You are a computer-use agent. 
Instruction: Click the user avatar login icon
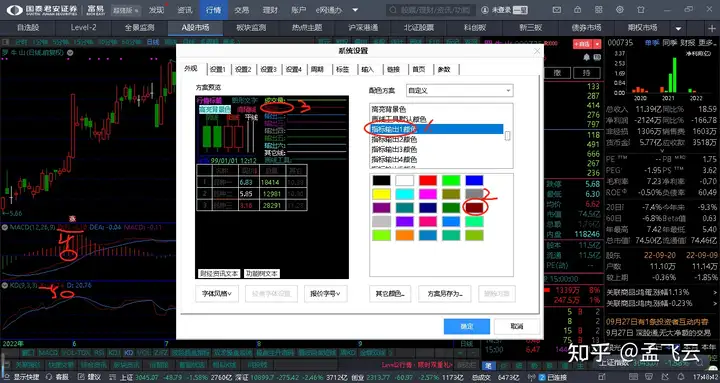coord(485,10)
